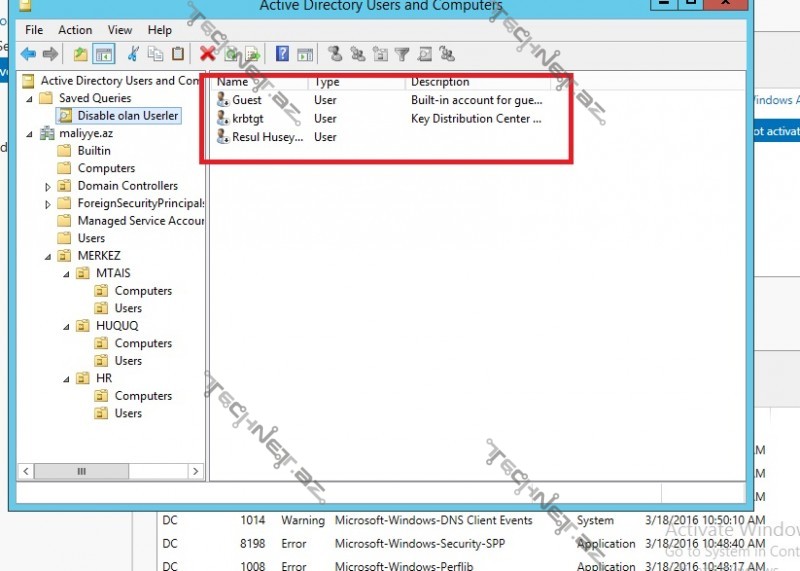The image size is (800, 571).
Task: Click the Up one level folder icon
Action: point(80,54)
